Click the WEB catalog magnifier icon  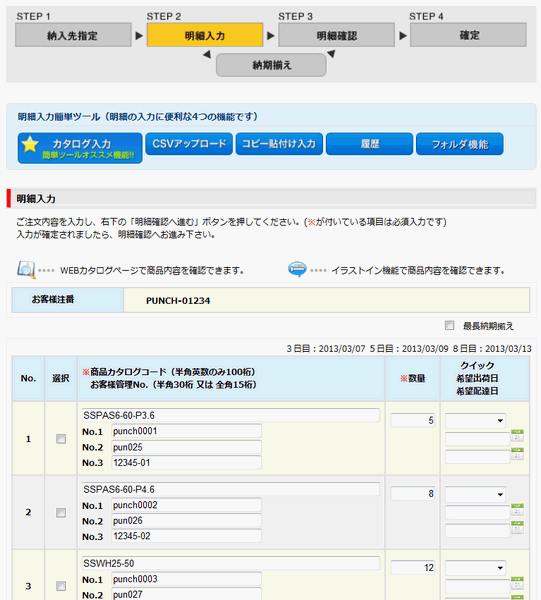coord(26,270)
